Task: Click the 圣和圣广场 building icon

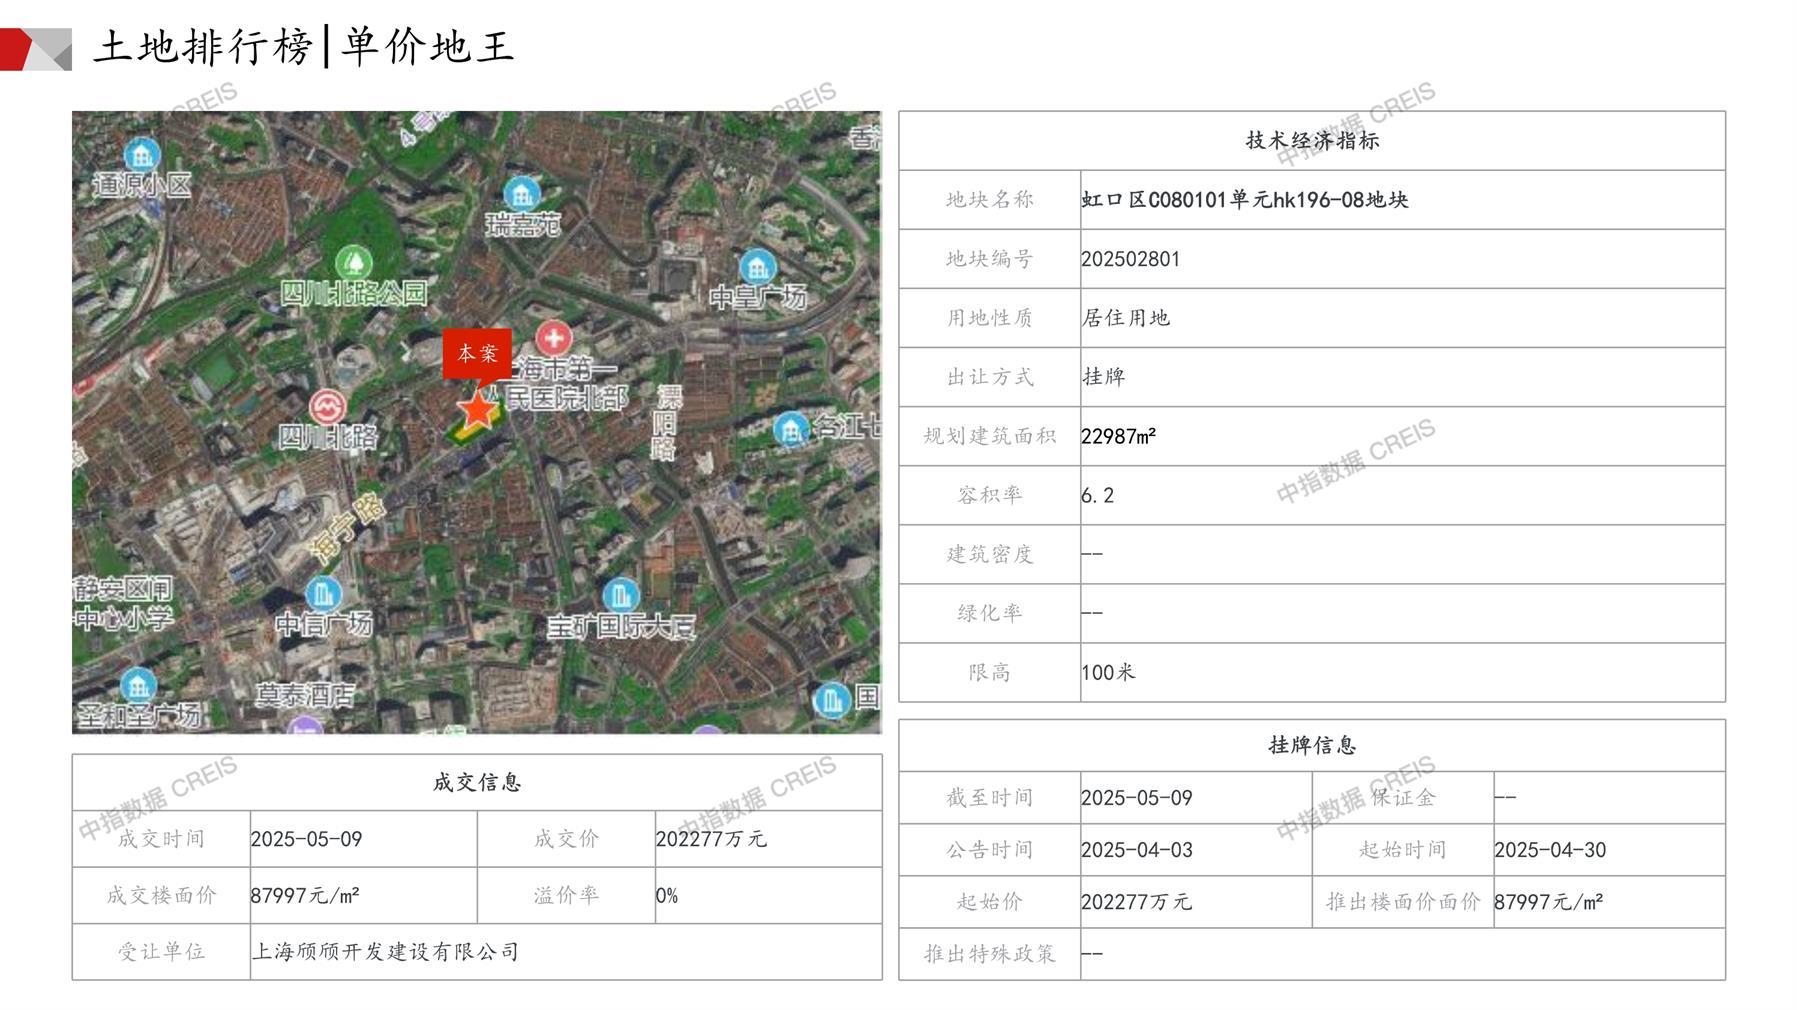Action: coord(138,685)
